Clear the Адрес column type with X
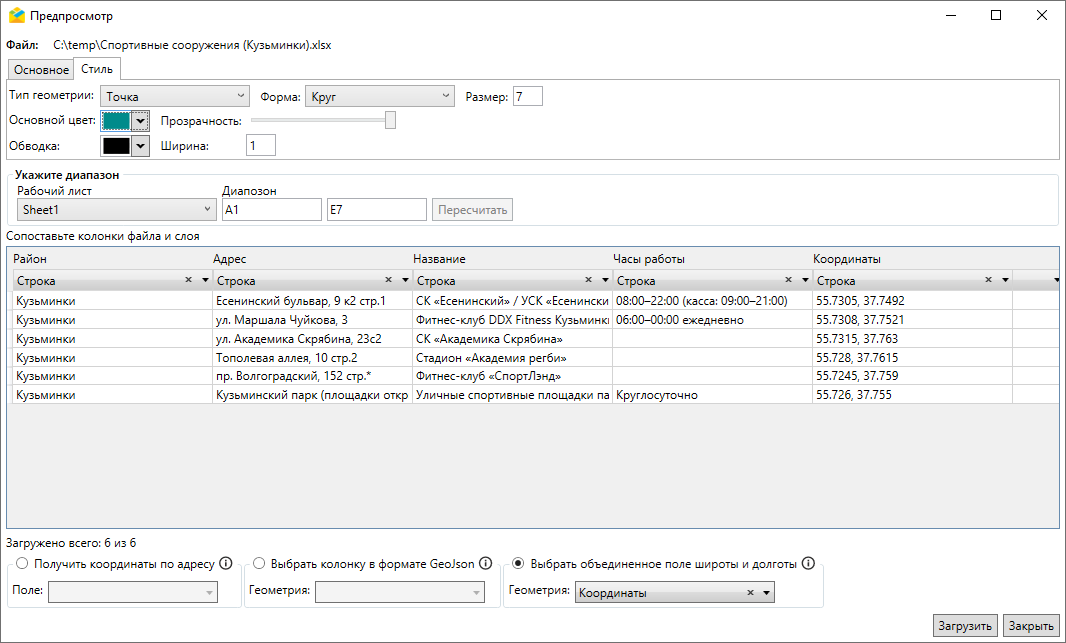This screenshot has width=1066, height=643. (389, 281)
